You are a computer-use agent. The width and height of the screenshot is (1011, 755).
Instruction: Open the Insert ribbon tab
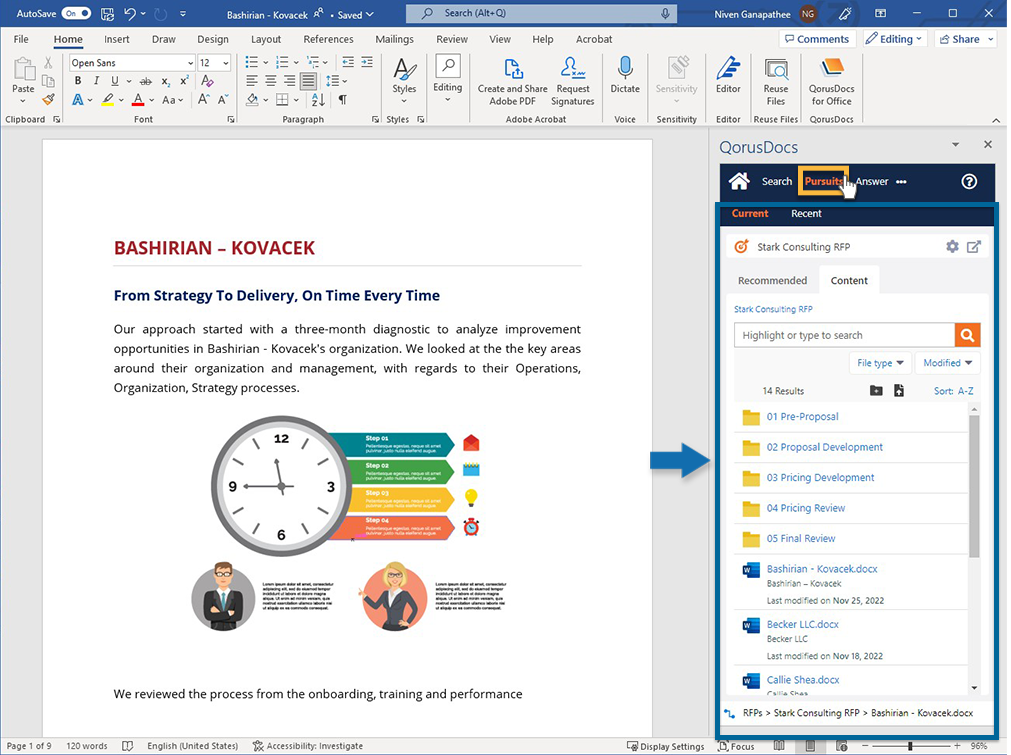click(117, 39)
